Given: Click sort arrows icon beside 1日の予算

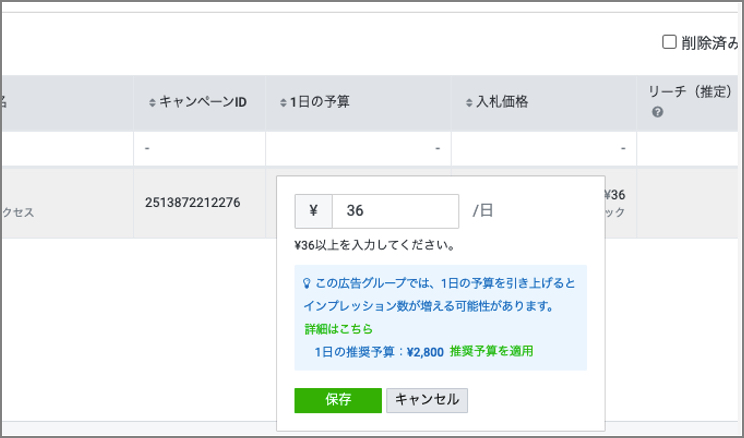Looking at the screenshot, I should [282, 103].
